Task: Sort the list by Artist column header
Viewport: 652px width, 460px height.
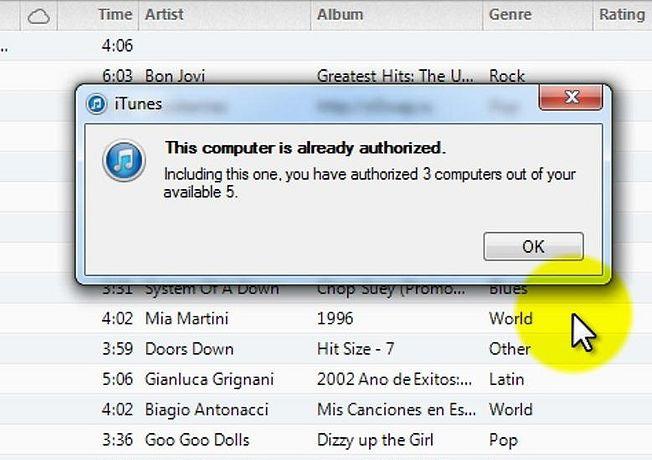Action: [x=225, y=15]
